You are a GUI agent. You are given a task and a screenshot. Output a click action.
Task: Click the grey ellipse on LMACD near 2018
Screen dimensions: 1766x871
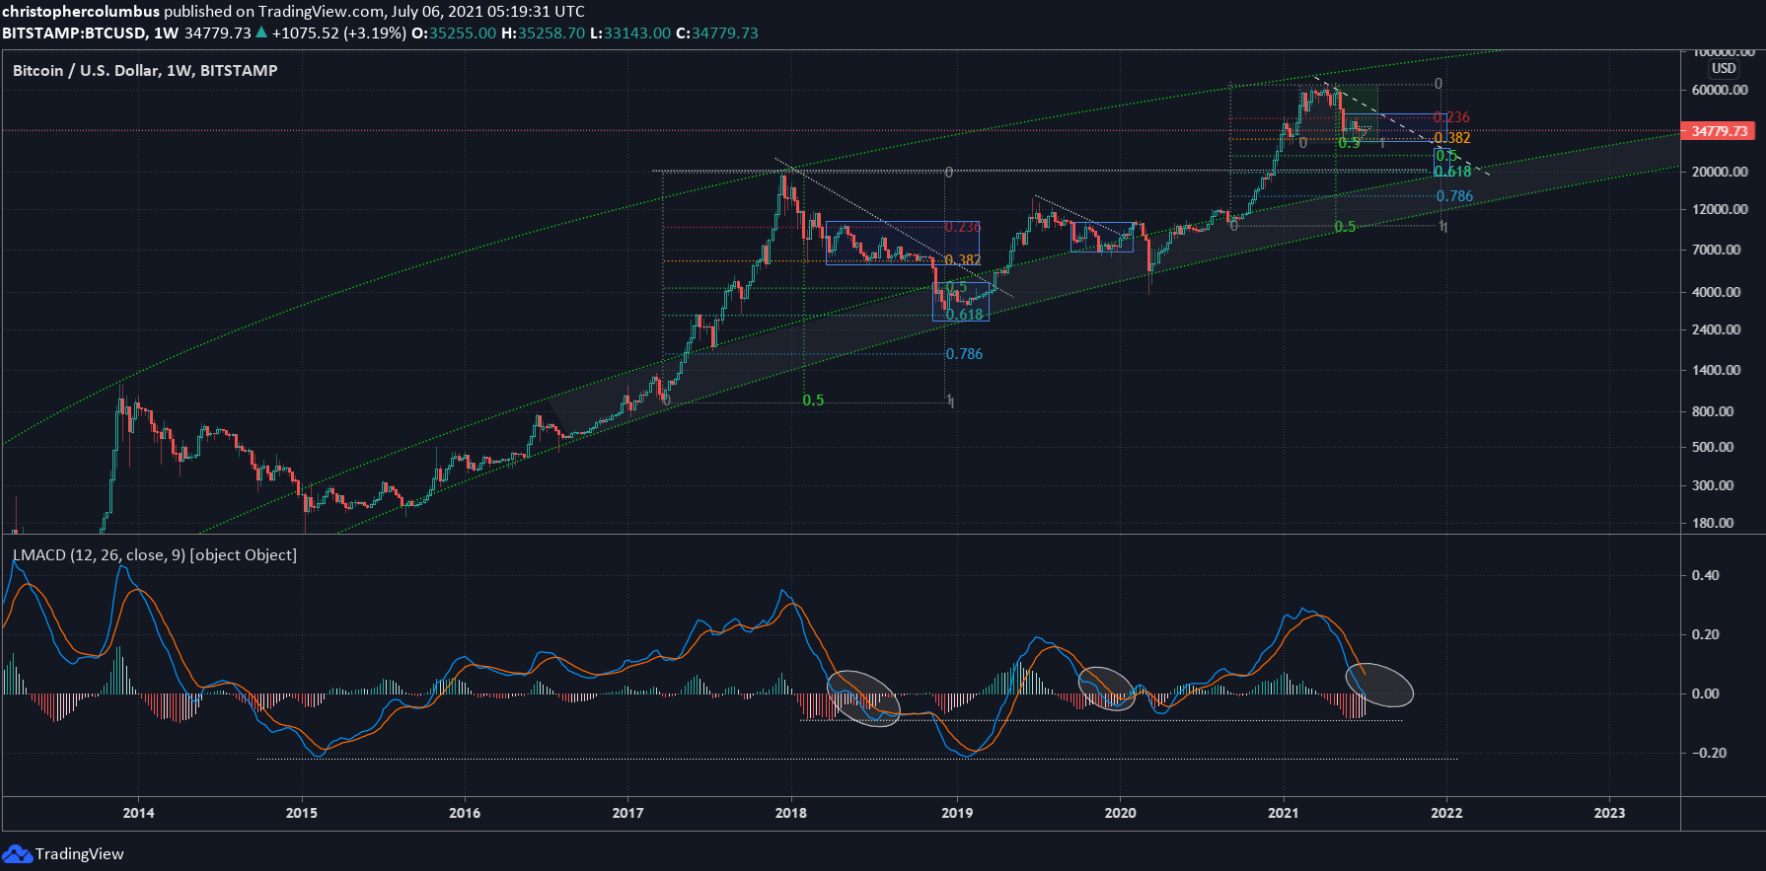point(864,698)
